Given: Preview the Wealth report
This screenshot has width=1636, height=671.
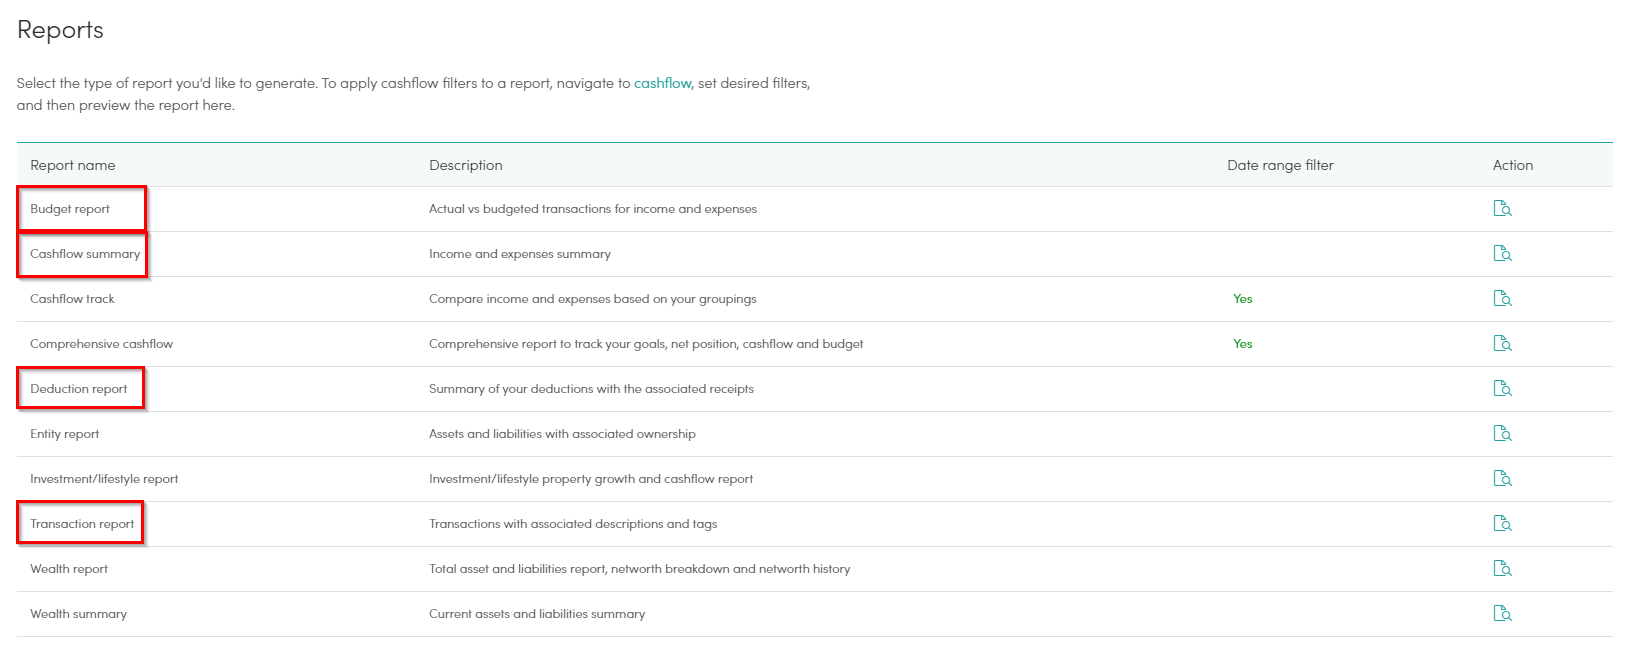Looking at the screenshot, I should 1502,569.
